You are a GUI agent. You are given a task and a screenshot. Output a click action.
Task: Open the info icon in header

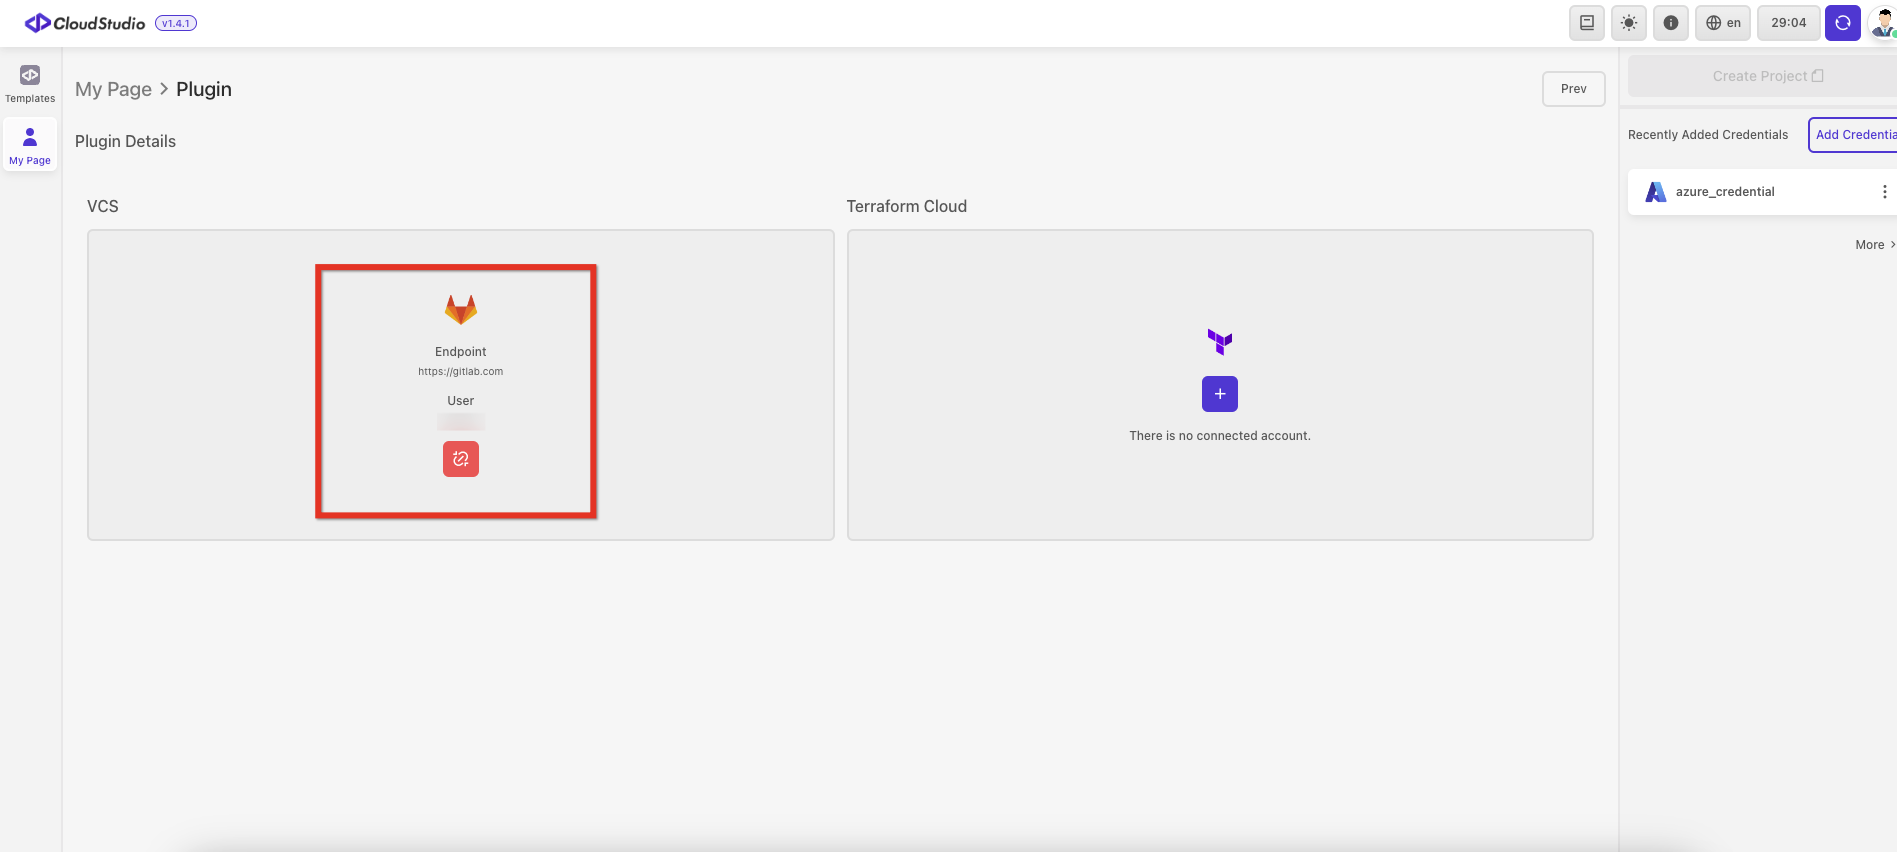tap(1670, 23)
